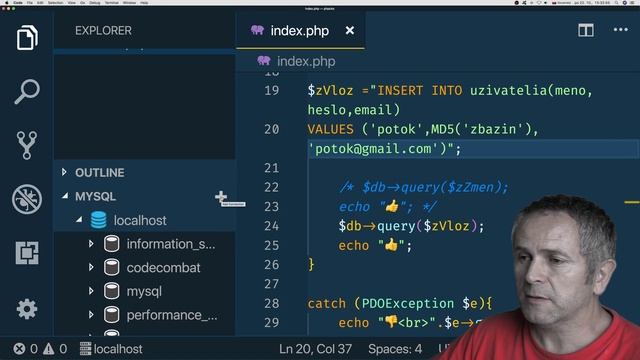Select the codecombat database row
Screen dimensions: 640x360
click(x=144, y=268)
